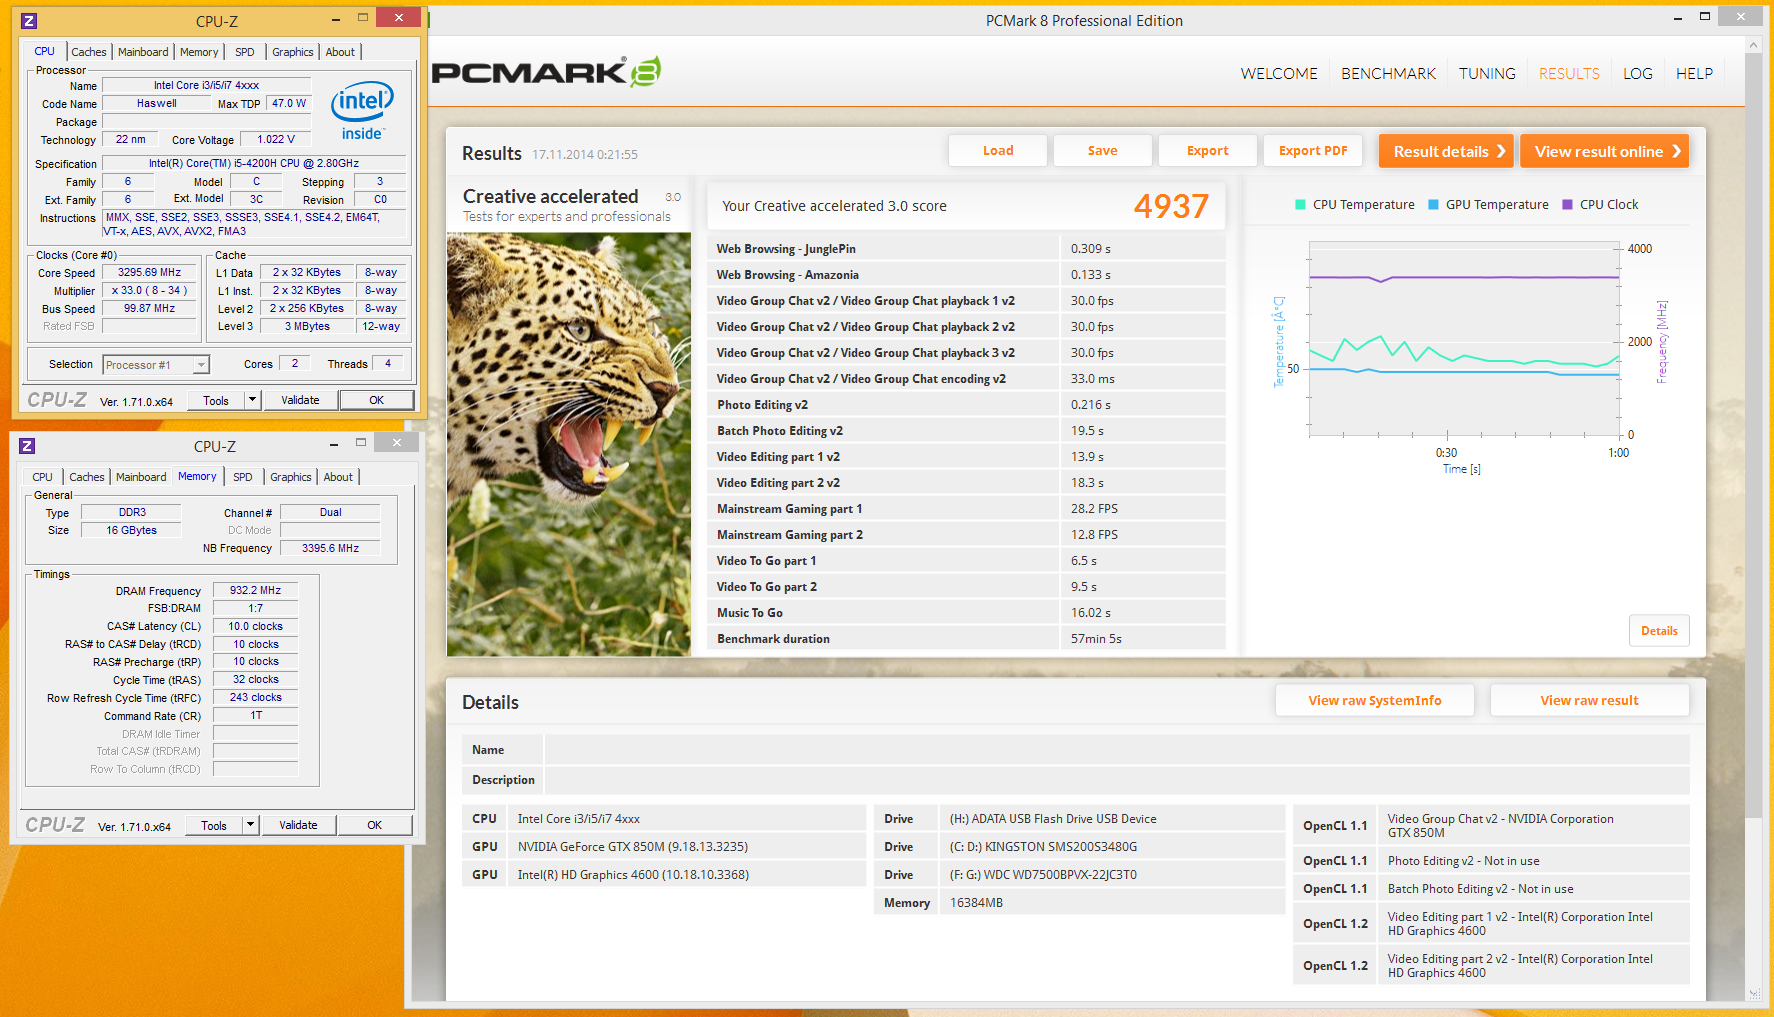Open About tab in CPU-Z memory window
The width and height of the screenshot is (1774, 1017).
coord(338,477)
